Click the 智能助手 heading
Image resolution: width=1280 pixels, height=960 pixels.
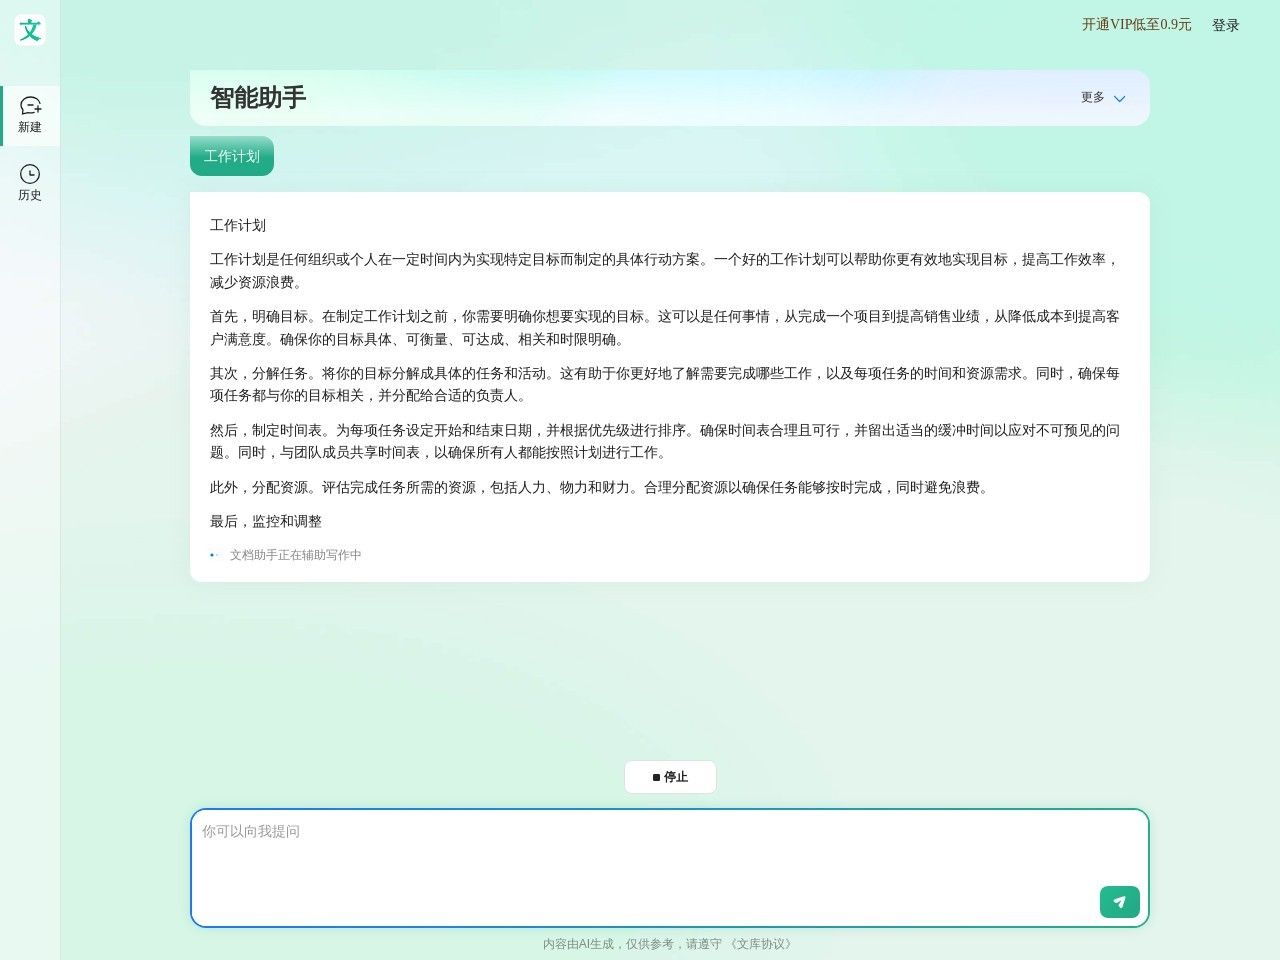[258, 97]
